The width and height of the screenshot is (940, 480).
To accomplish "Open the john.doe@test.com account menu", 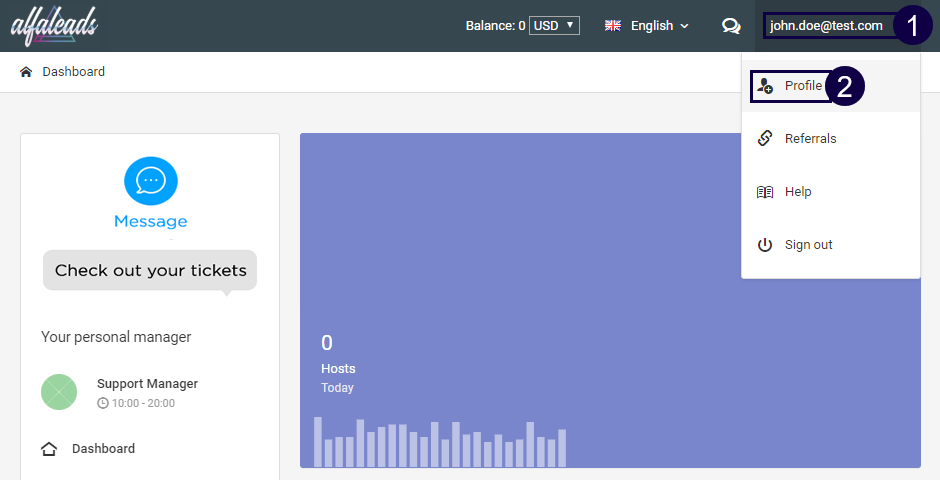I will coord(826,26).
